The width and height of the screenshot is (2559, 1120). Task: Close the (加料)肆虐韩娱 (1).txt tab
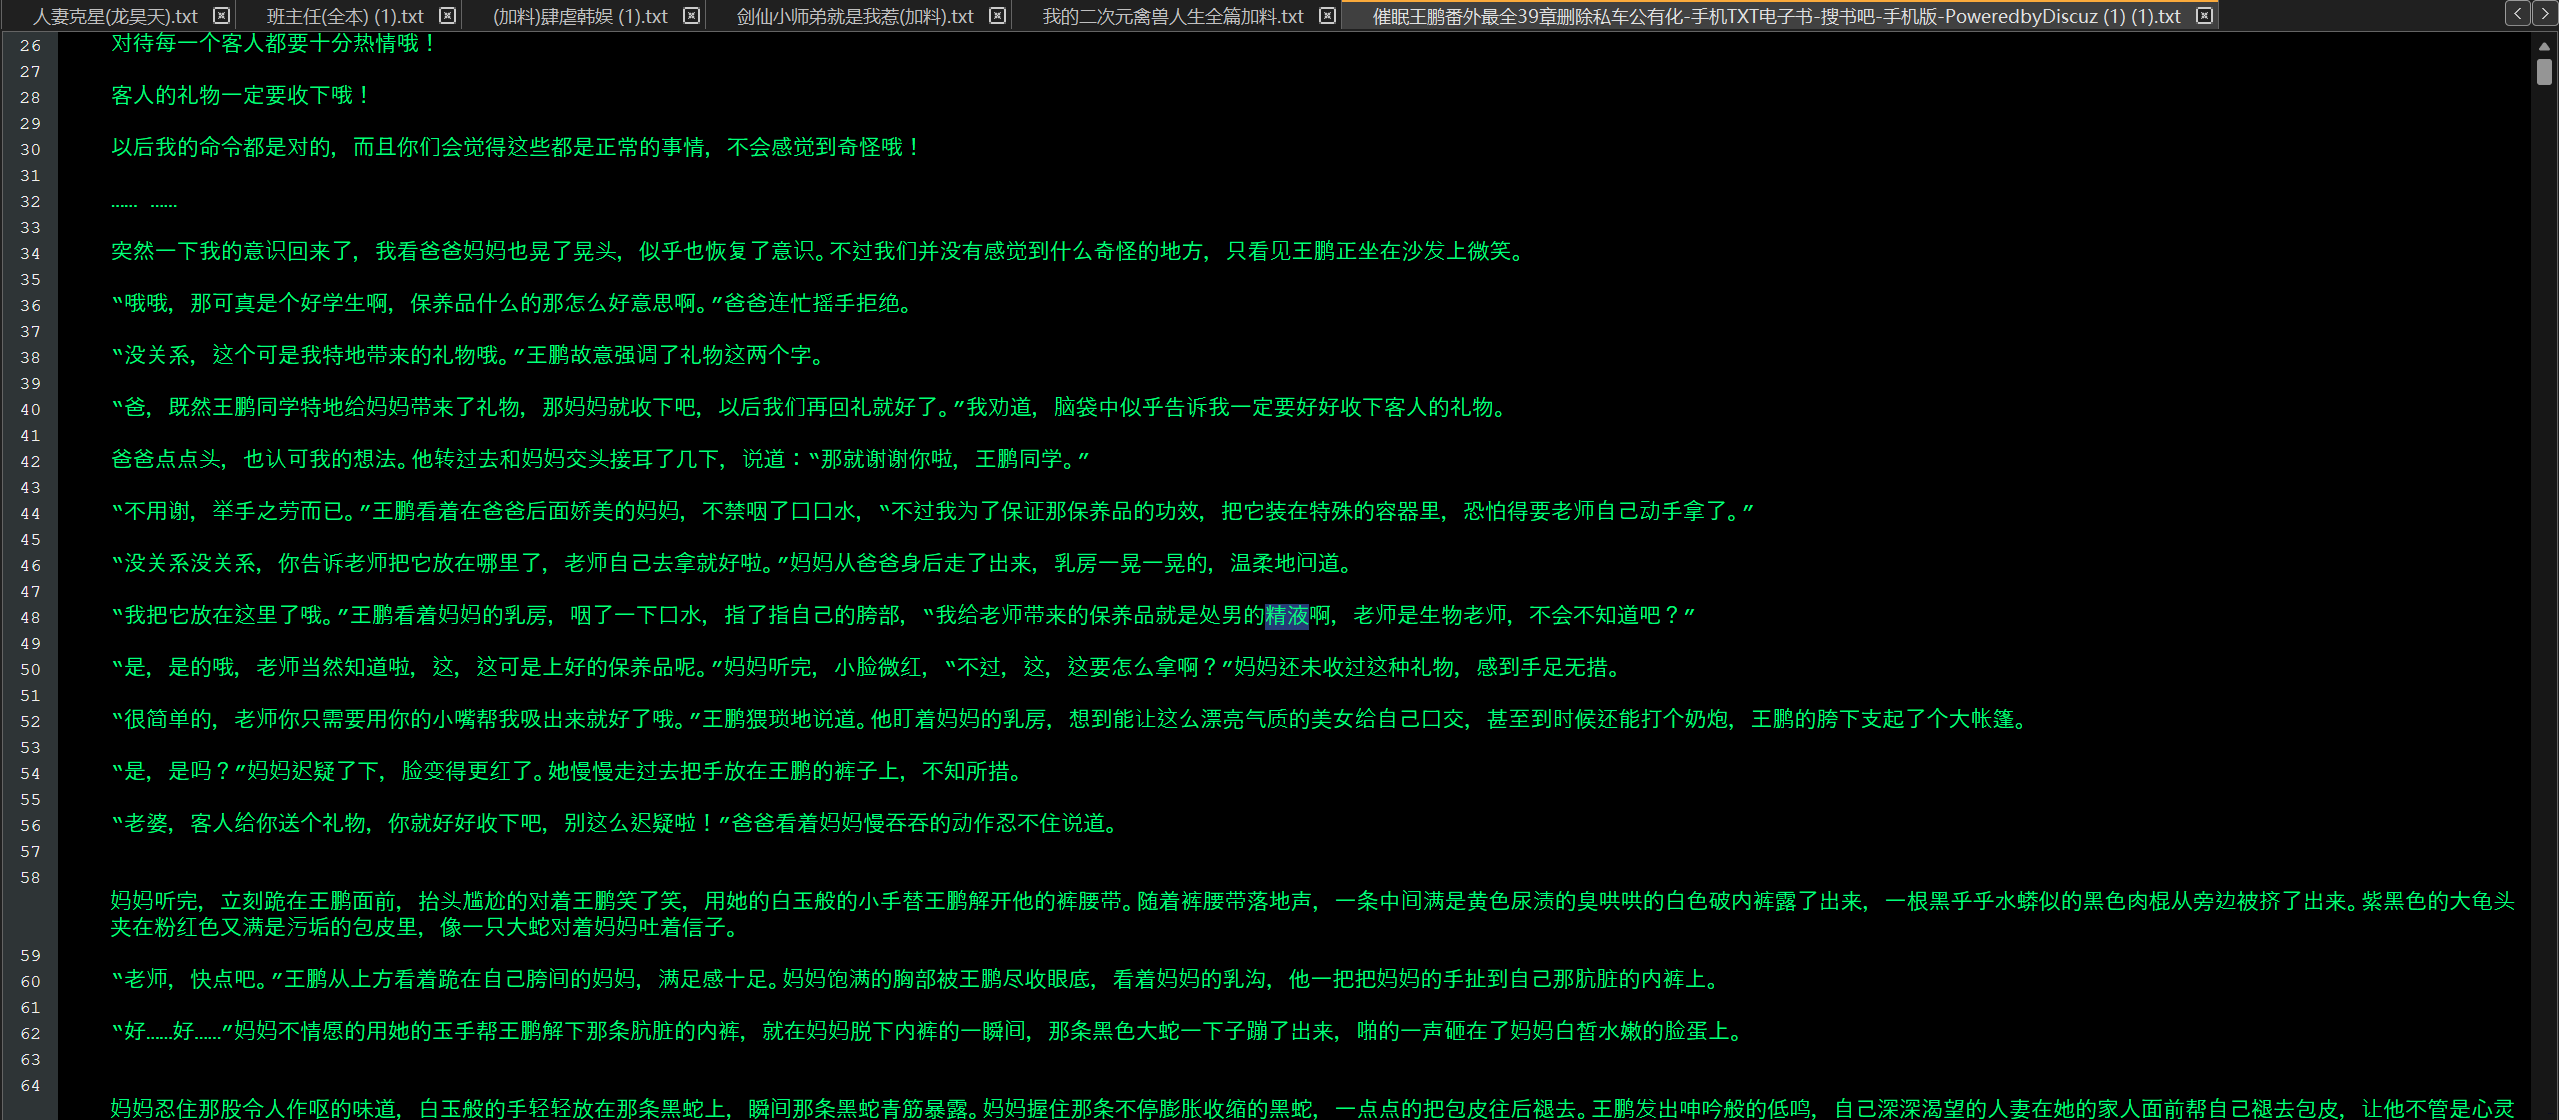pyautogui.click(x=691, y=16)
